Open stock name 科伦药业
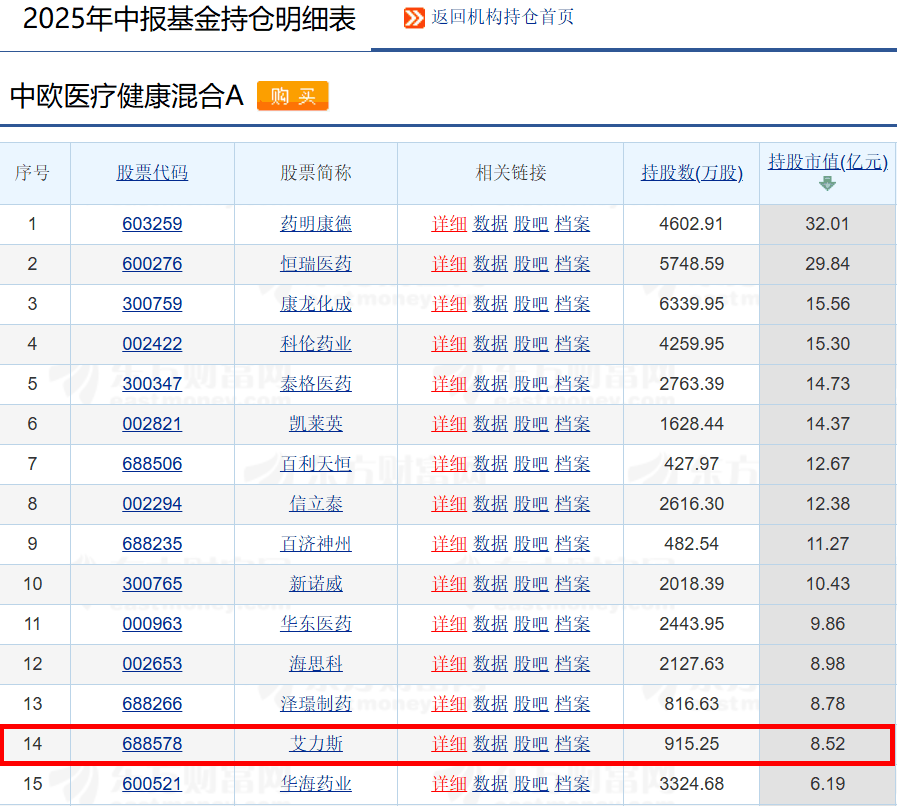This screenshot has height=806, width=897. (316, 344)
